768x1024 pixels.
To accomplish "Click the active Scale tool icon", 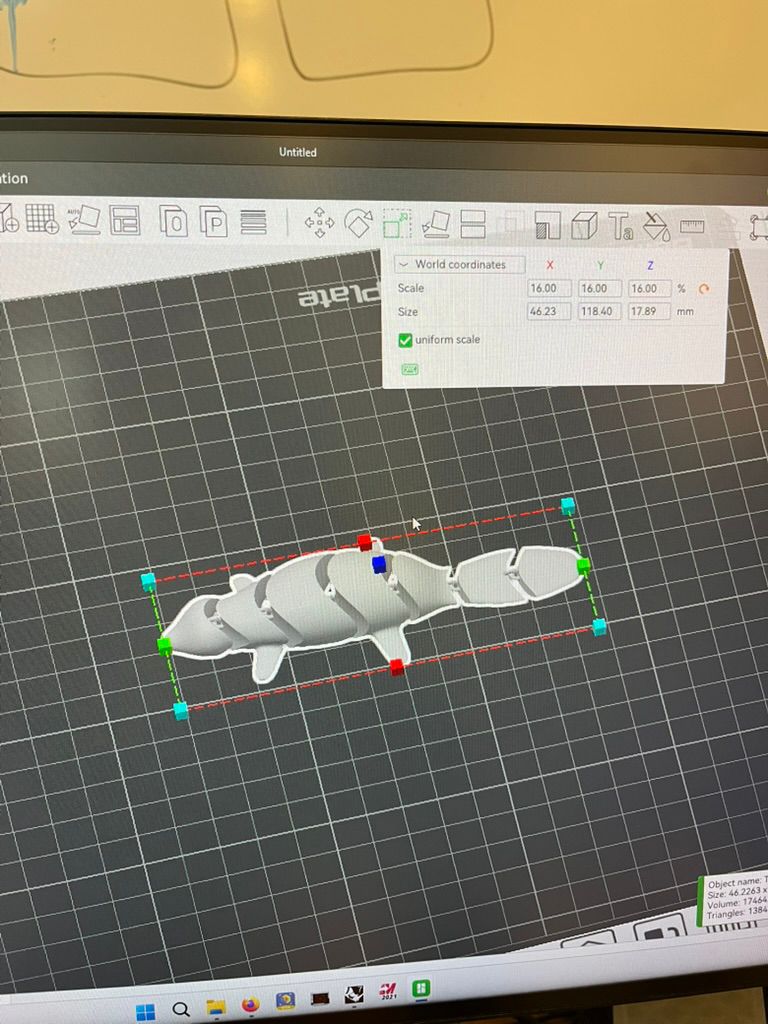I will (x=397, y=222).
